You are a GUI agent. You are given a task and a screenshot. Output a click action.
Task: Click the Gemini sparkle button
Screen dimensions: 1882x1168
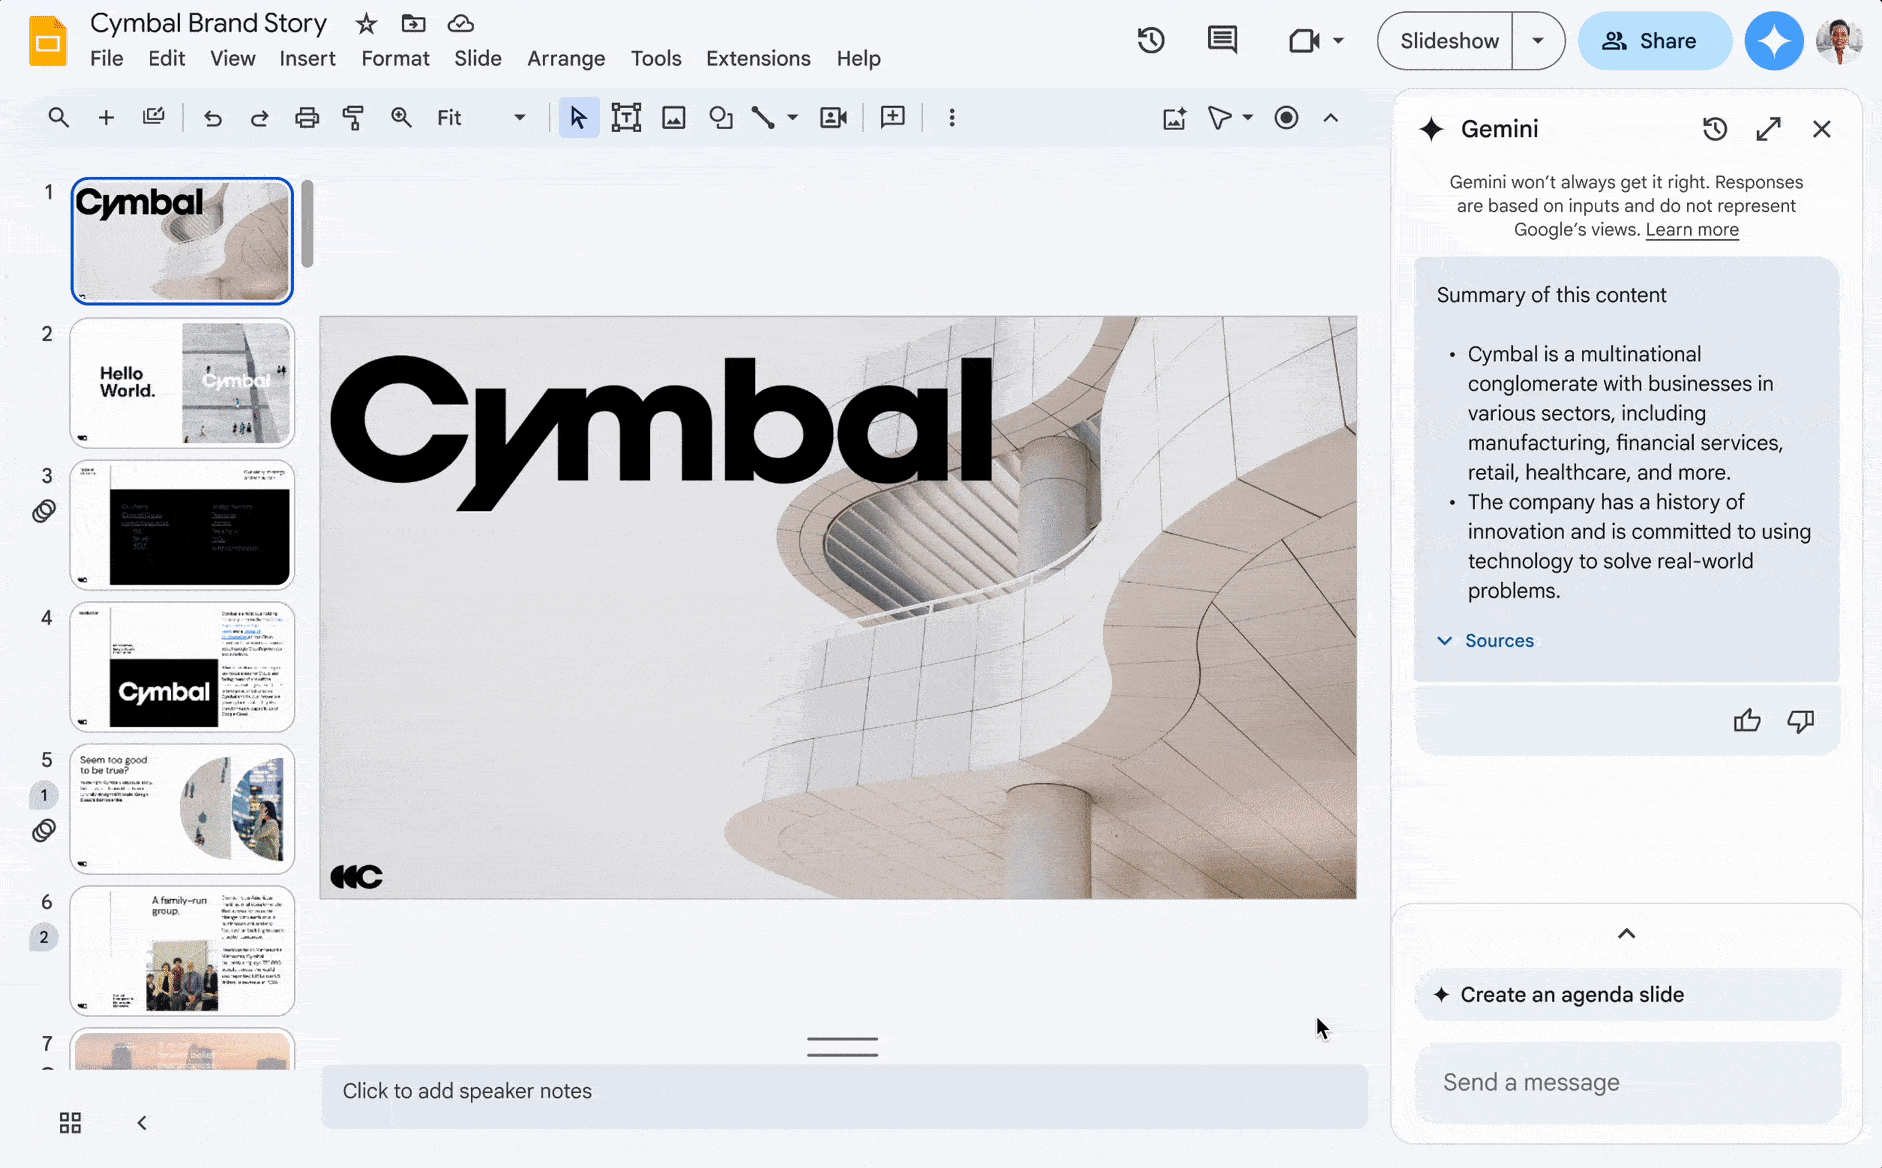tap(1773, 41)
